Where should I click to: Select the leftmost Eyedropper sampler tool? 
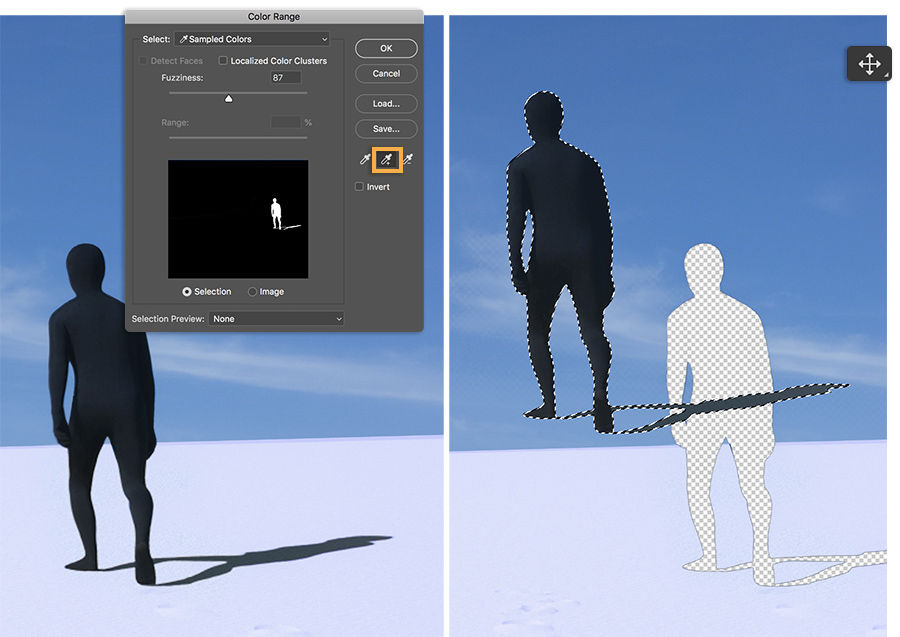(363, 159)
